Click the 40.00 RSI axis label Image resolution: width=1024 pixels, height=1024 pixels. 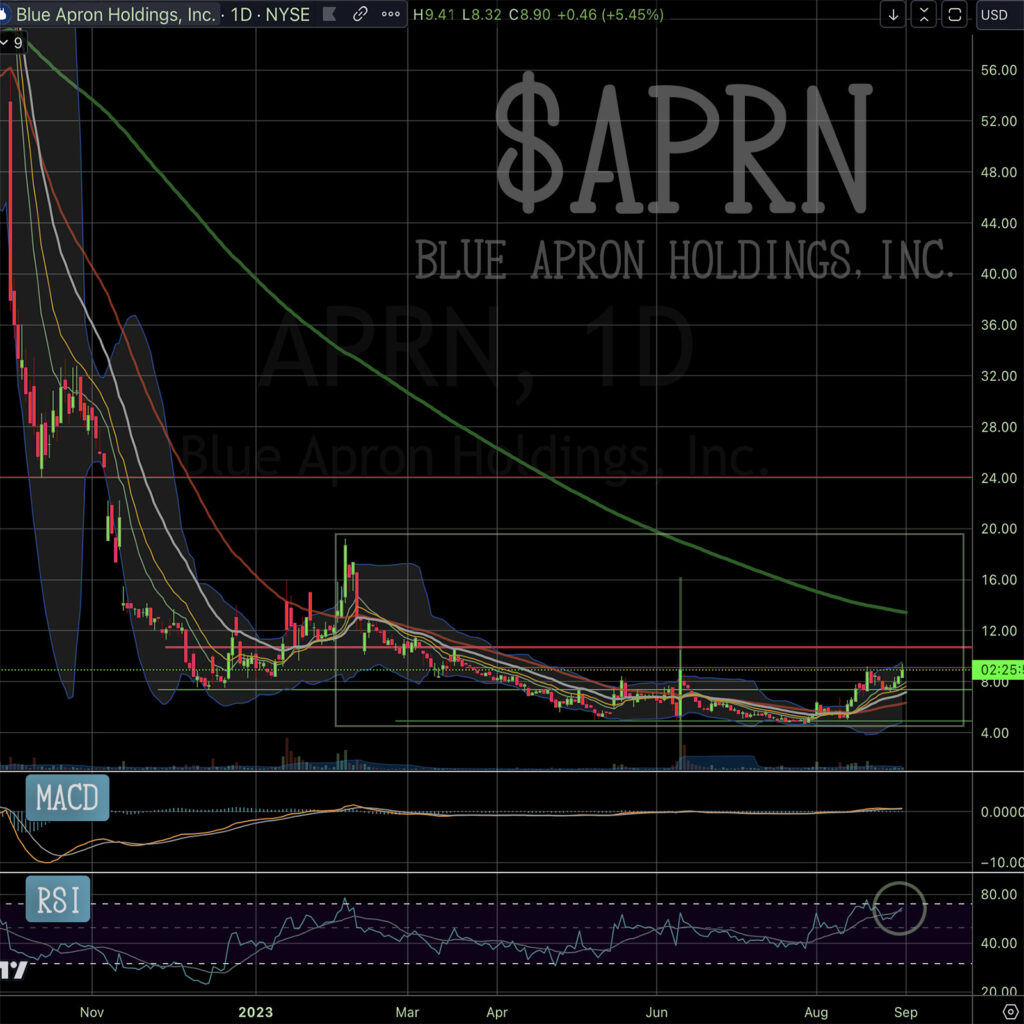coord(999,943)
